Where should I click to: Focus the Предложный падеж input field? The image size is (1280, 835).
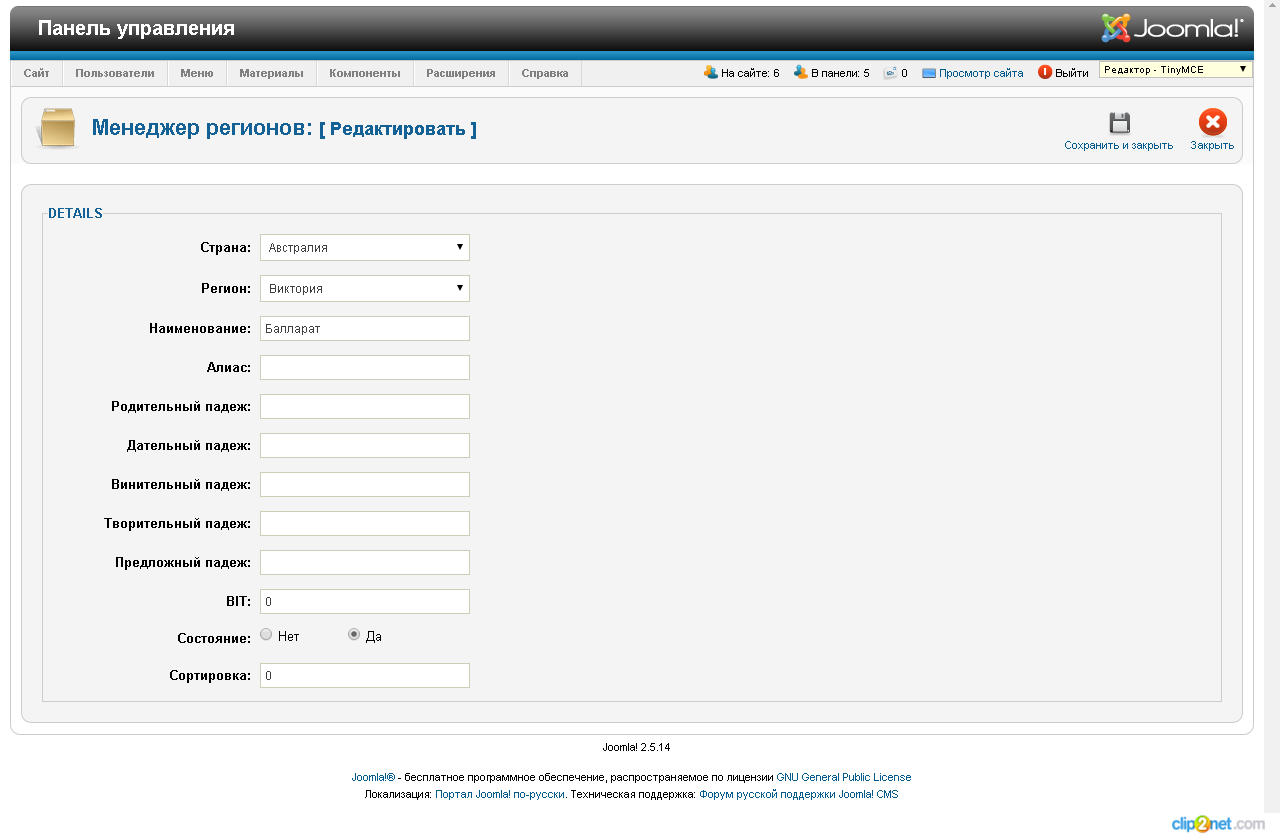tap(365, 562)
